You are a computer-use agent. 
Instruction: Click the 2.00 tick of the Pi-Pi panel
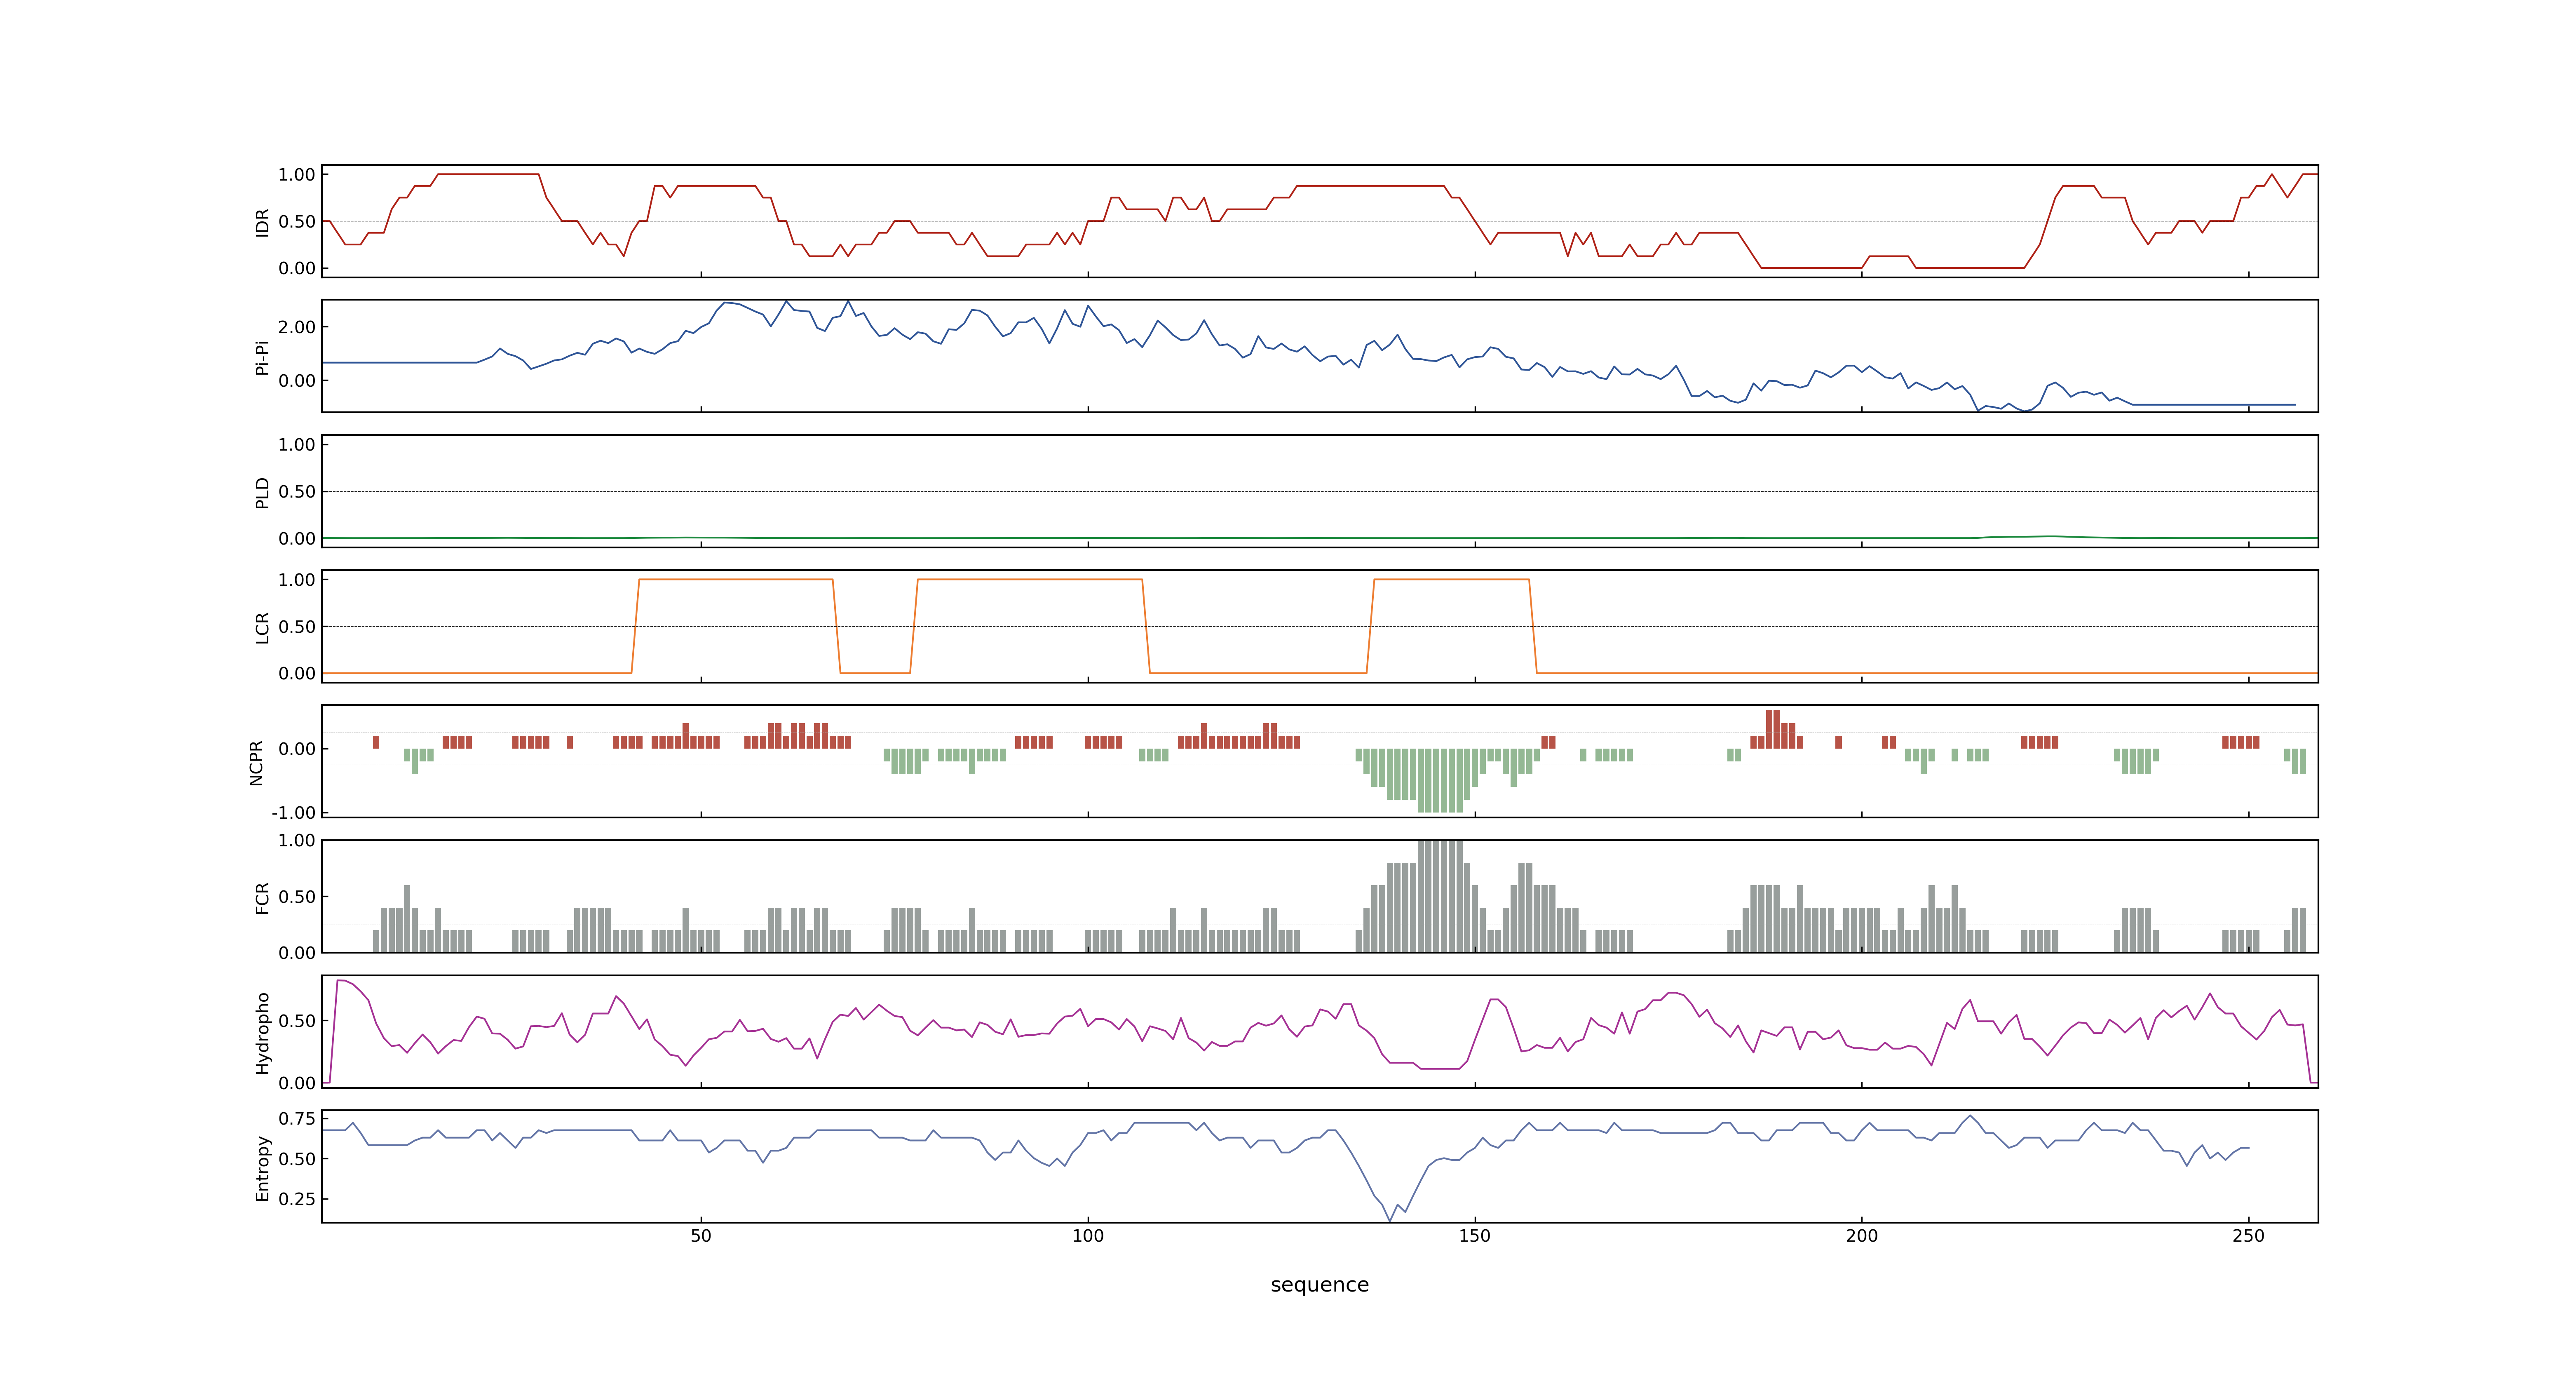pyautogui.click(x=297, y=327)
